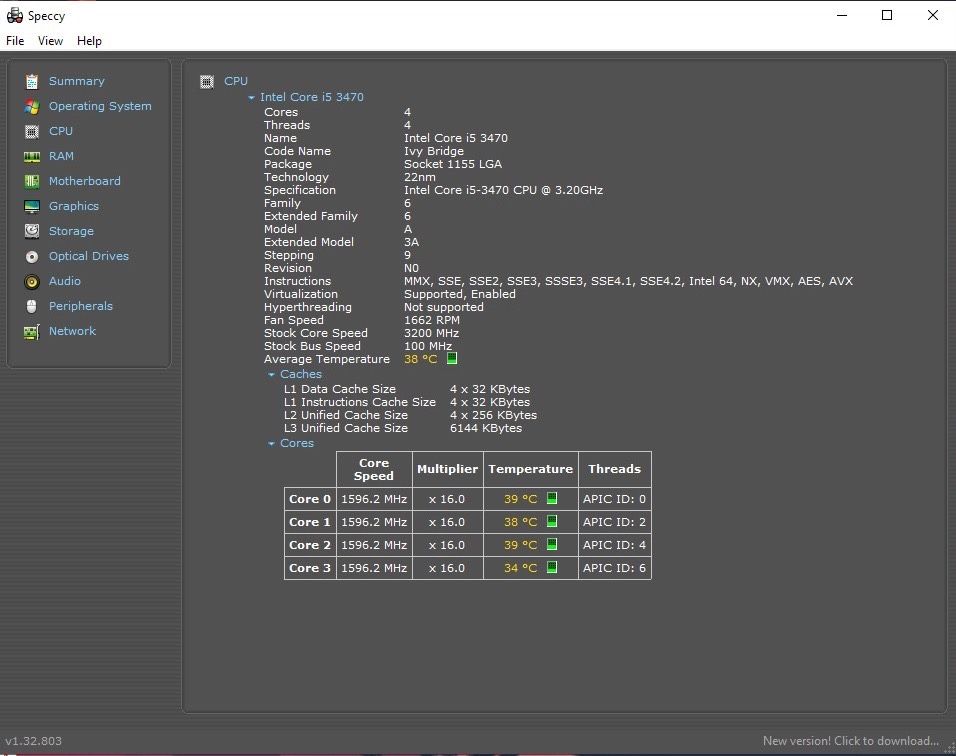View the Graphics section
The width and height of the screenshot is (956, 756).
point(74,206)
